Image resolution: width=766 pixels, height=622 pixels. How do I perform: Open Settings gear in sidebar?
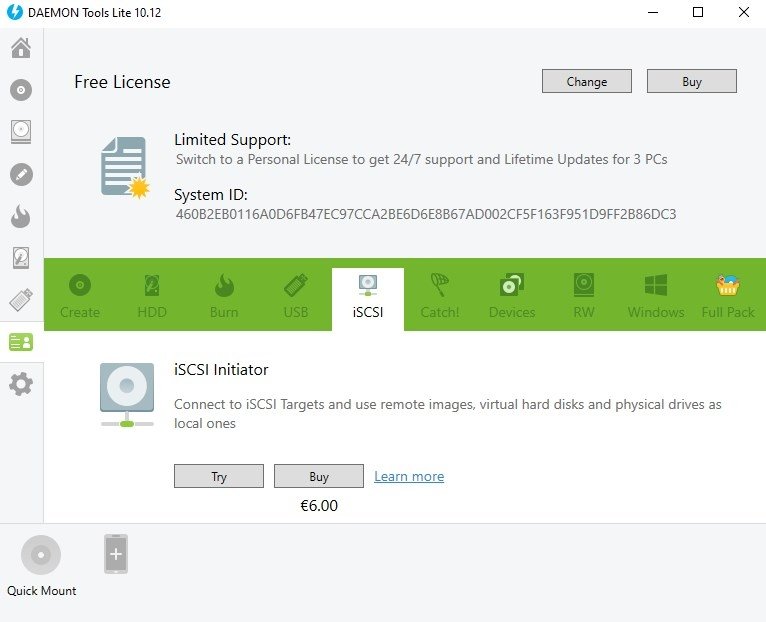pyautogui.click(x=21, y=384)
